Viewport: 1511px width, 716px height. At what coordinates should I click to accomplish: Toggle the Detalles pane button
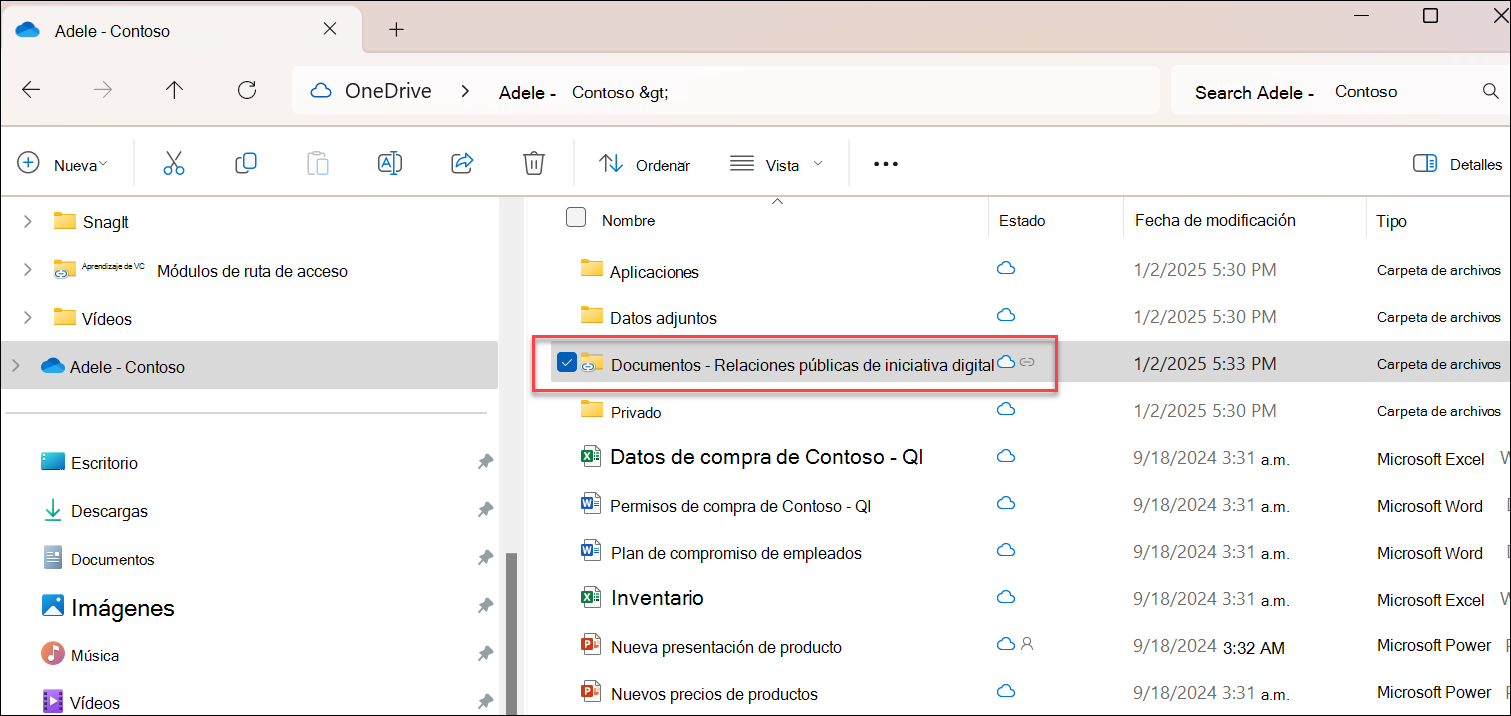[x=1457, y=164]
